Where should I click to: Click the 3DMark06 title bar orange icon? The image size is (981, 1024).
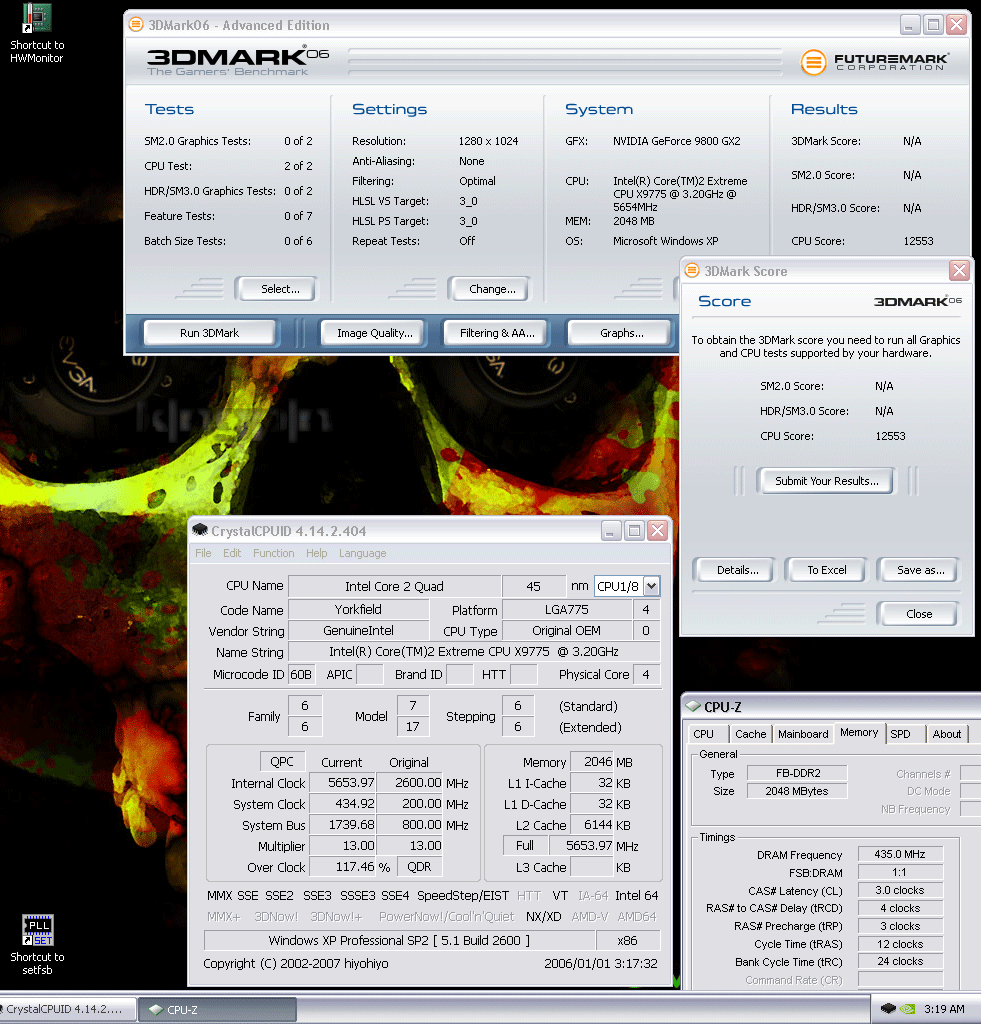click(x=136, y=25)
